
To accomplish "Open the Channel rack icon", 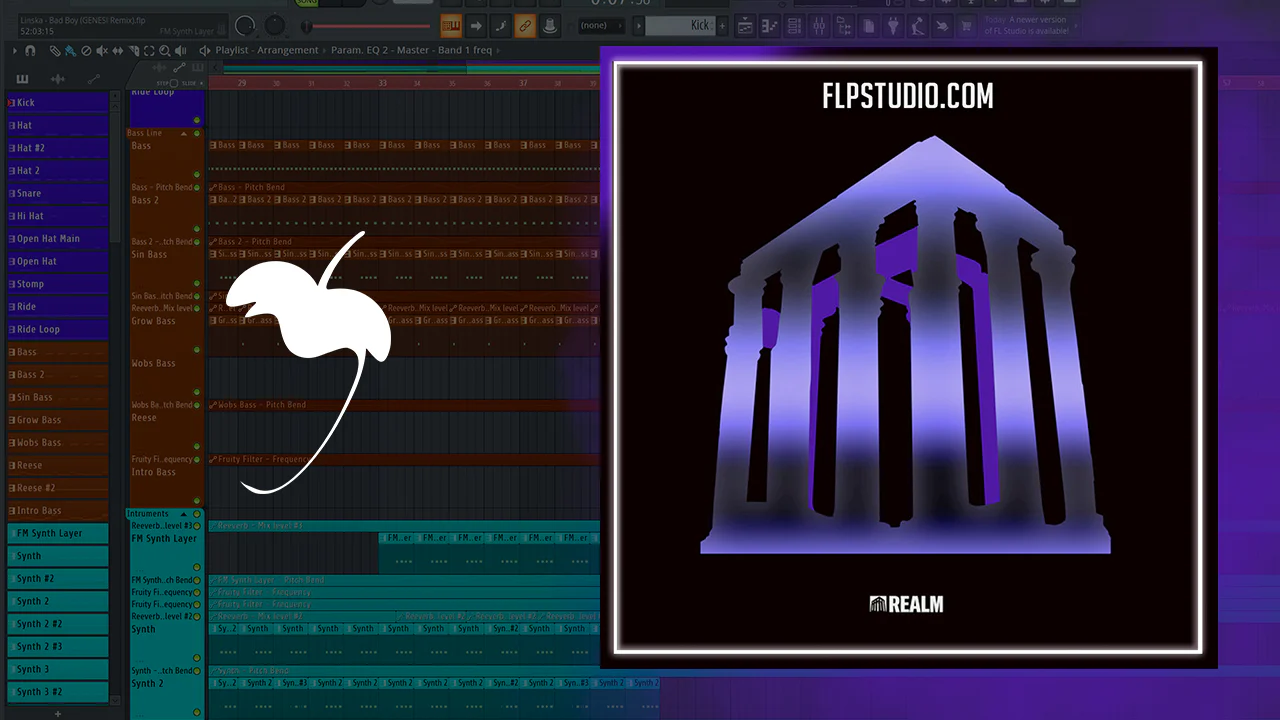I will [x=795, y=26].
